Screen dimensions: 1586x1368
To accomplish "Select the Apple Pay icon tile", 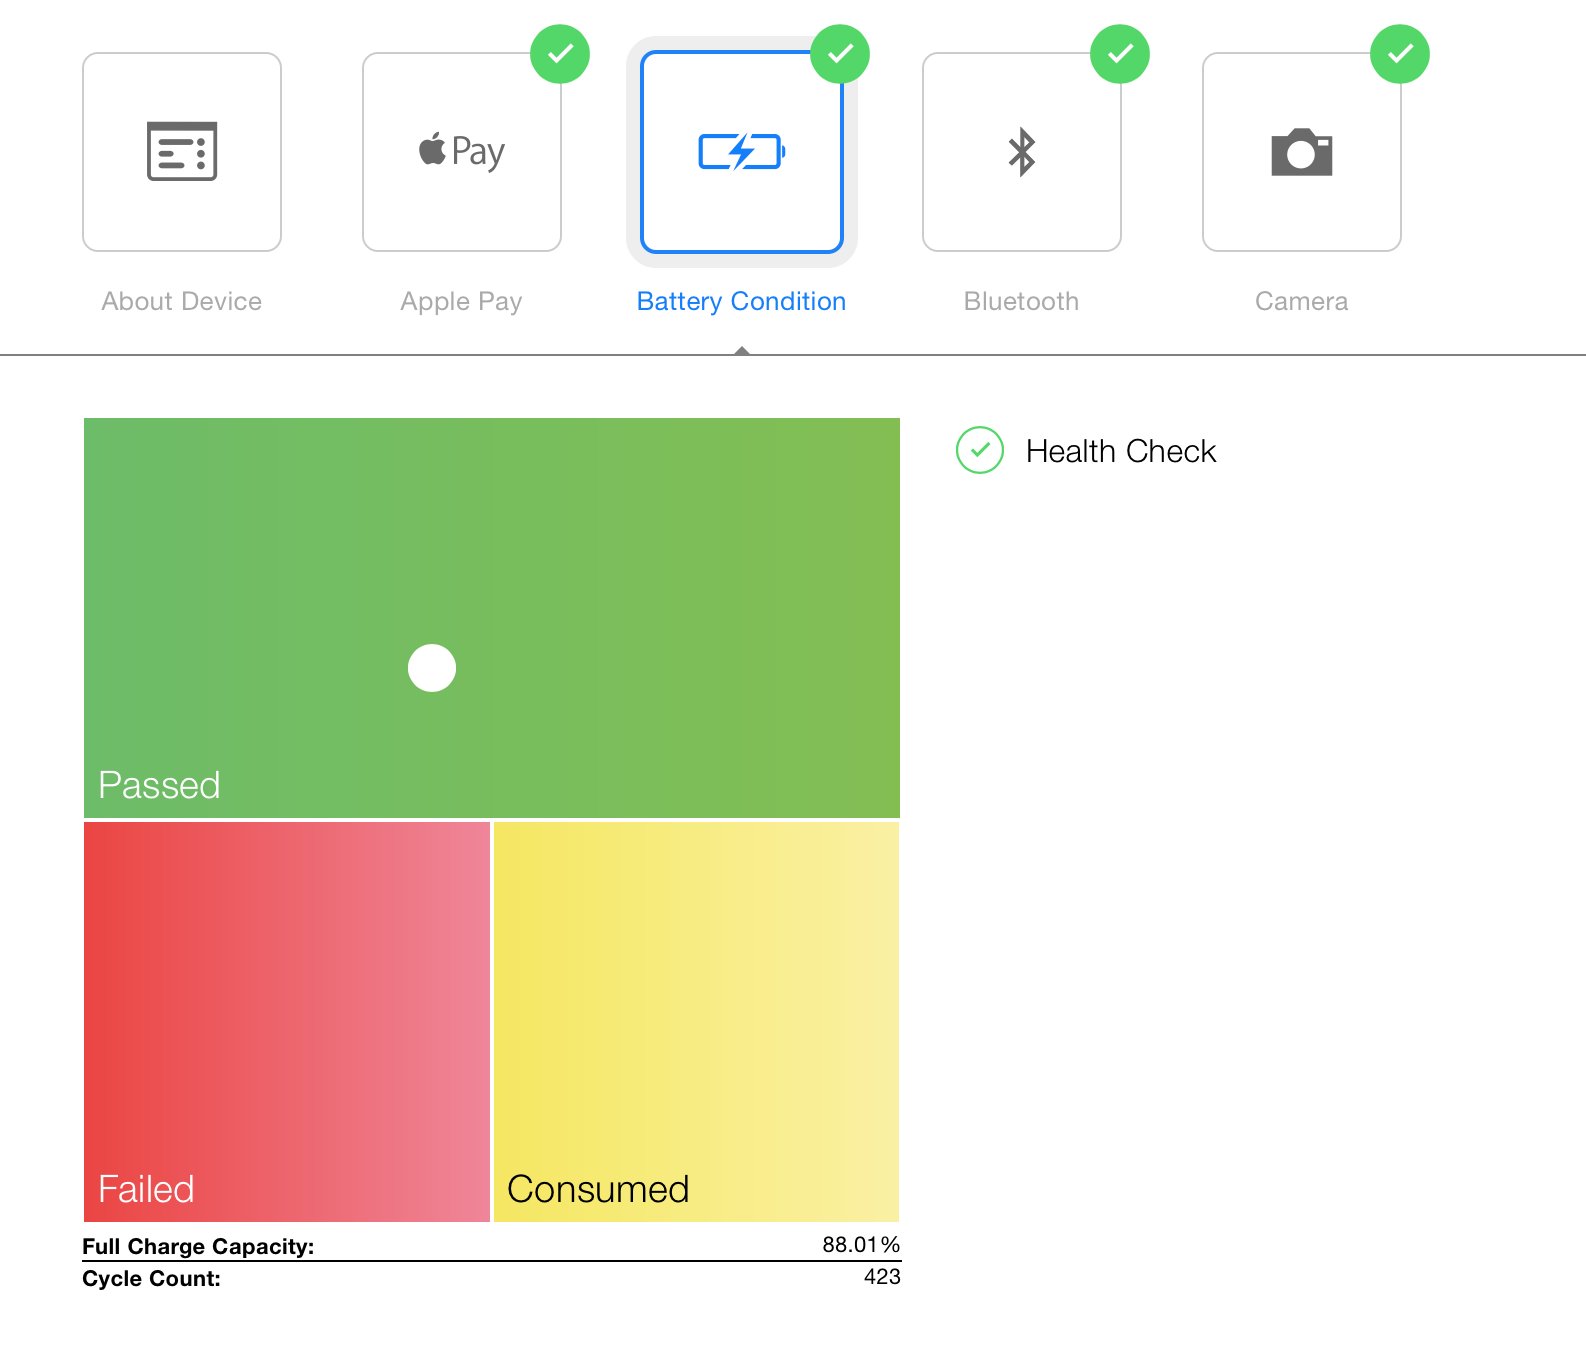I will pos(462,152).
